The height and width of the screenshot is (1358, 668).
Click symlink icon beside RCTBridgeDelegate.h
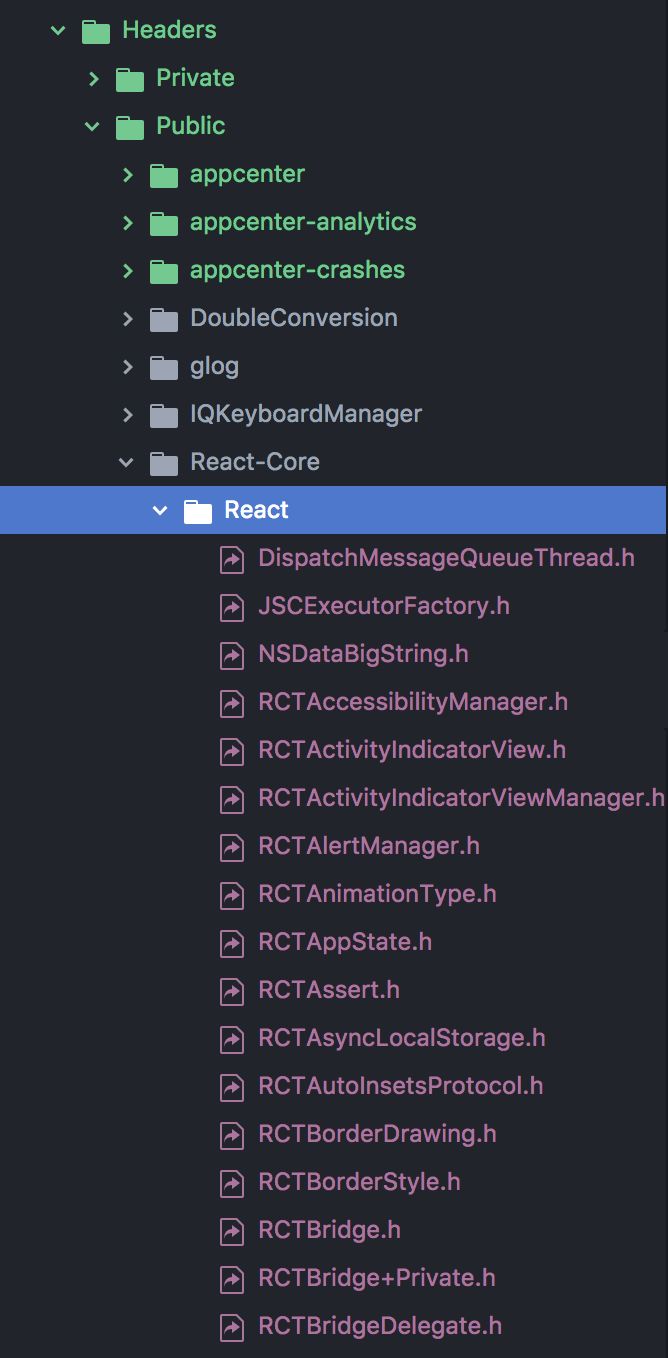232,1327
